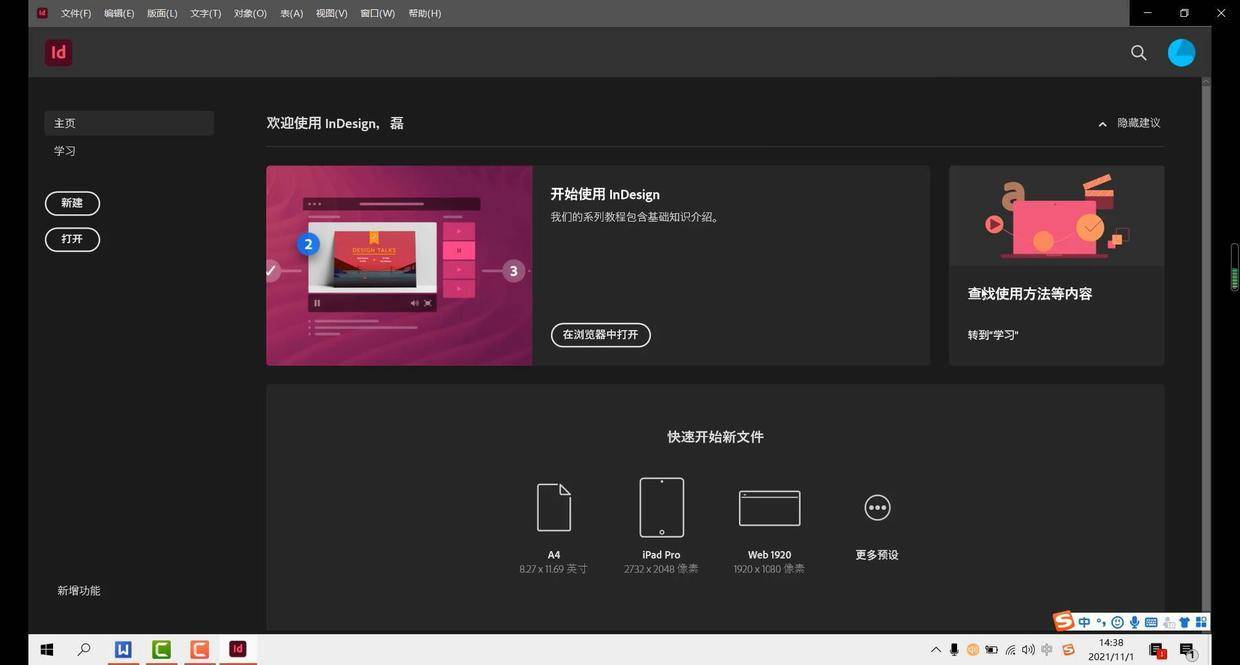Open the 新增功能 link

(79, 591)
